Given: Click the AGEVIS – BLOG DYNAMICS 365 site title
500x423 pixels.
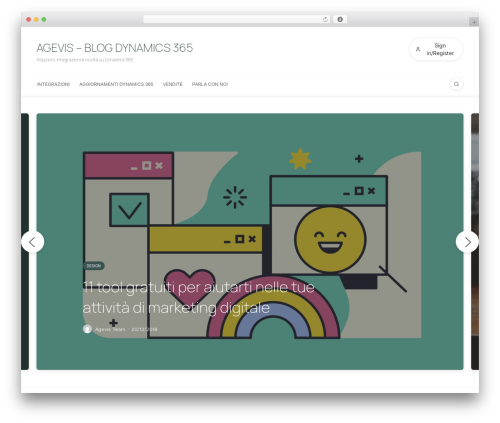Looking at the screenshot, I should point(115,48).
